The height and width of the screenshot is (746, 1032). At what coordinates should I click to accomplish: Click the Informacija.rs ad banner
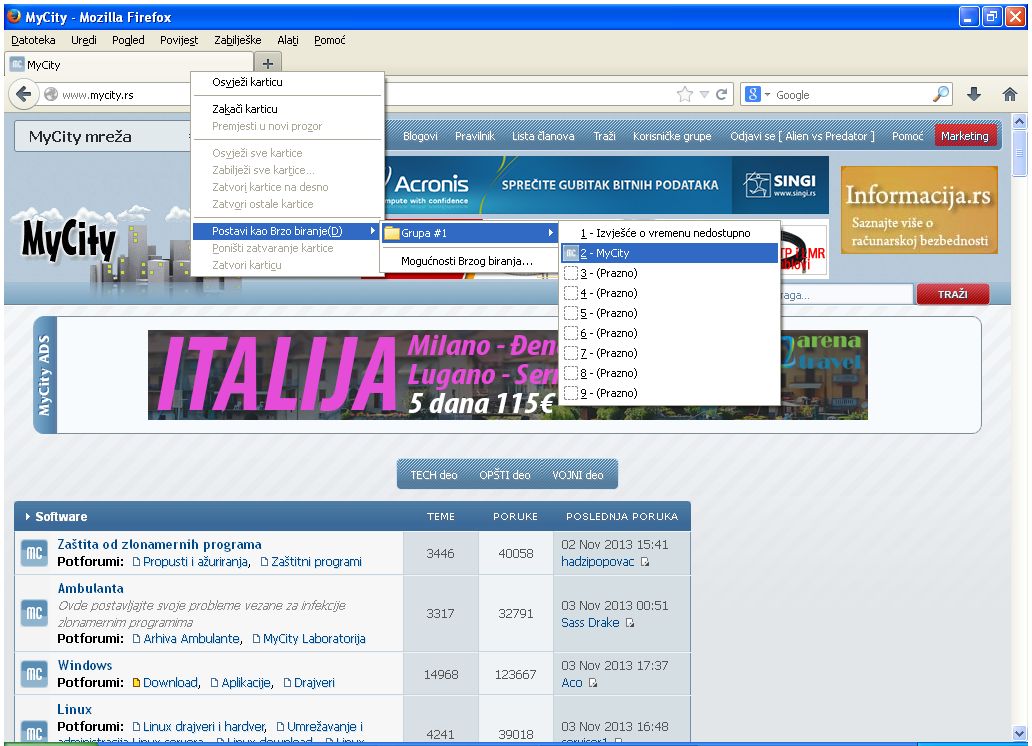[919, 209]
